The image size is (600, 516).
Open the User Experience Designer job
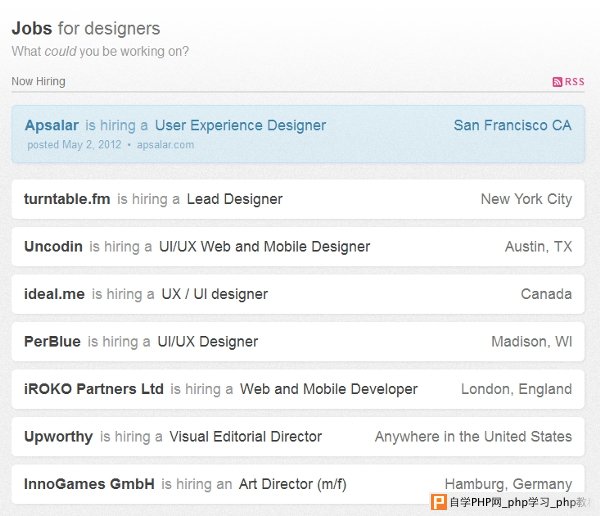240,126
